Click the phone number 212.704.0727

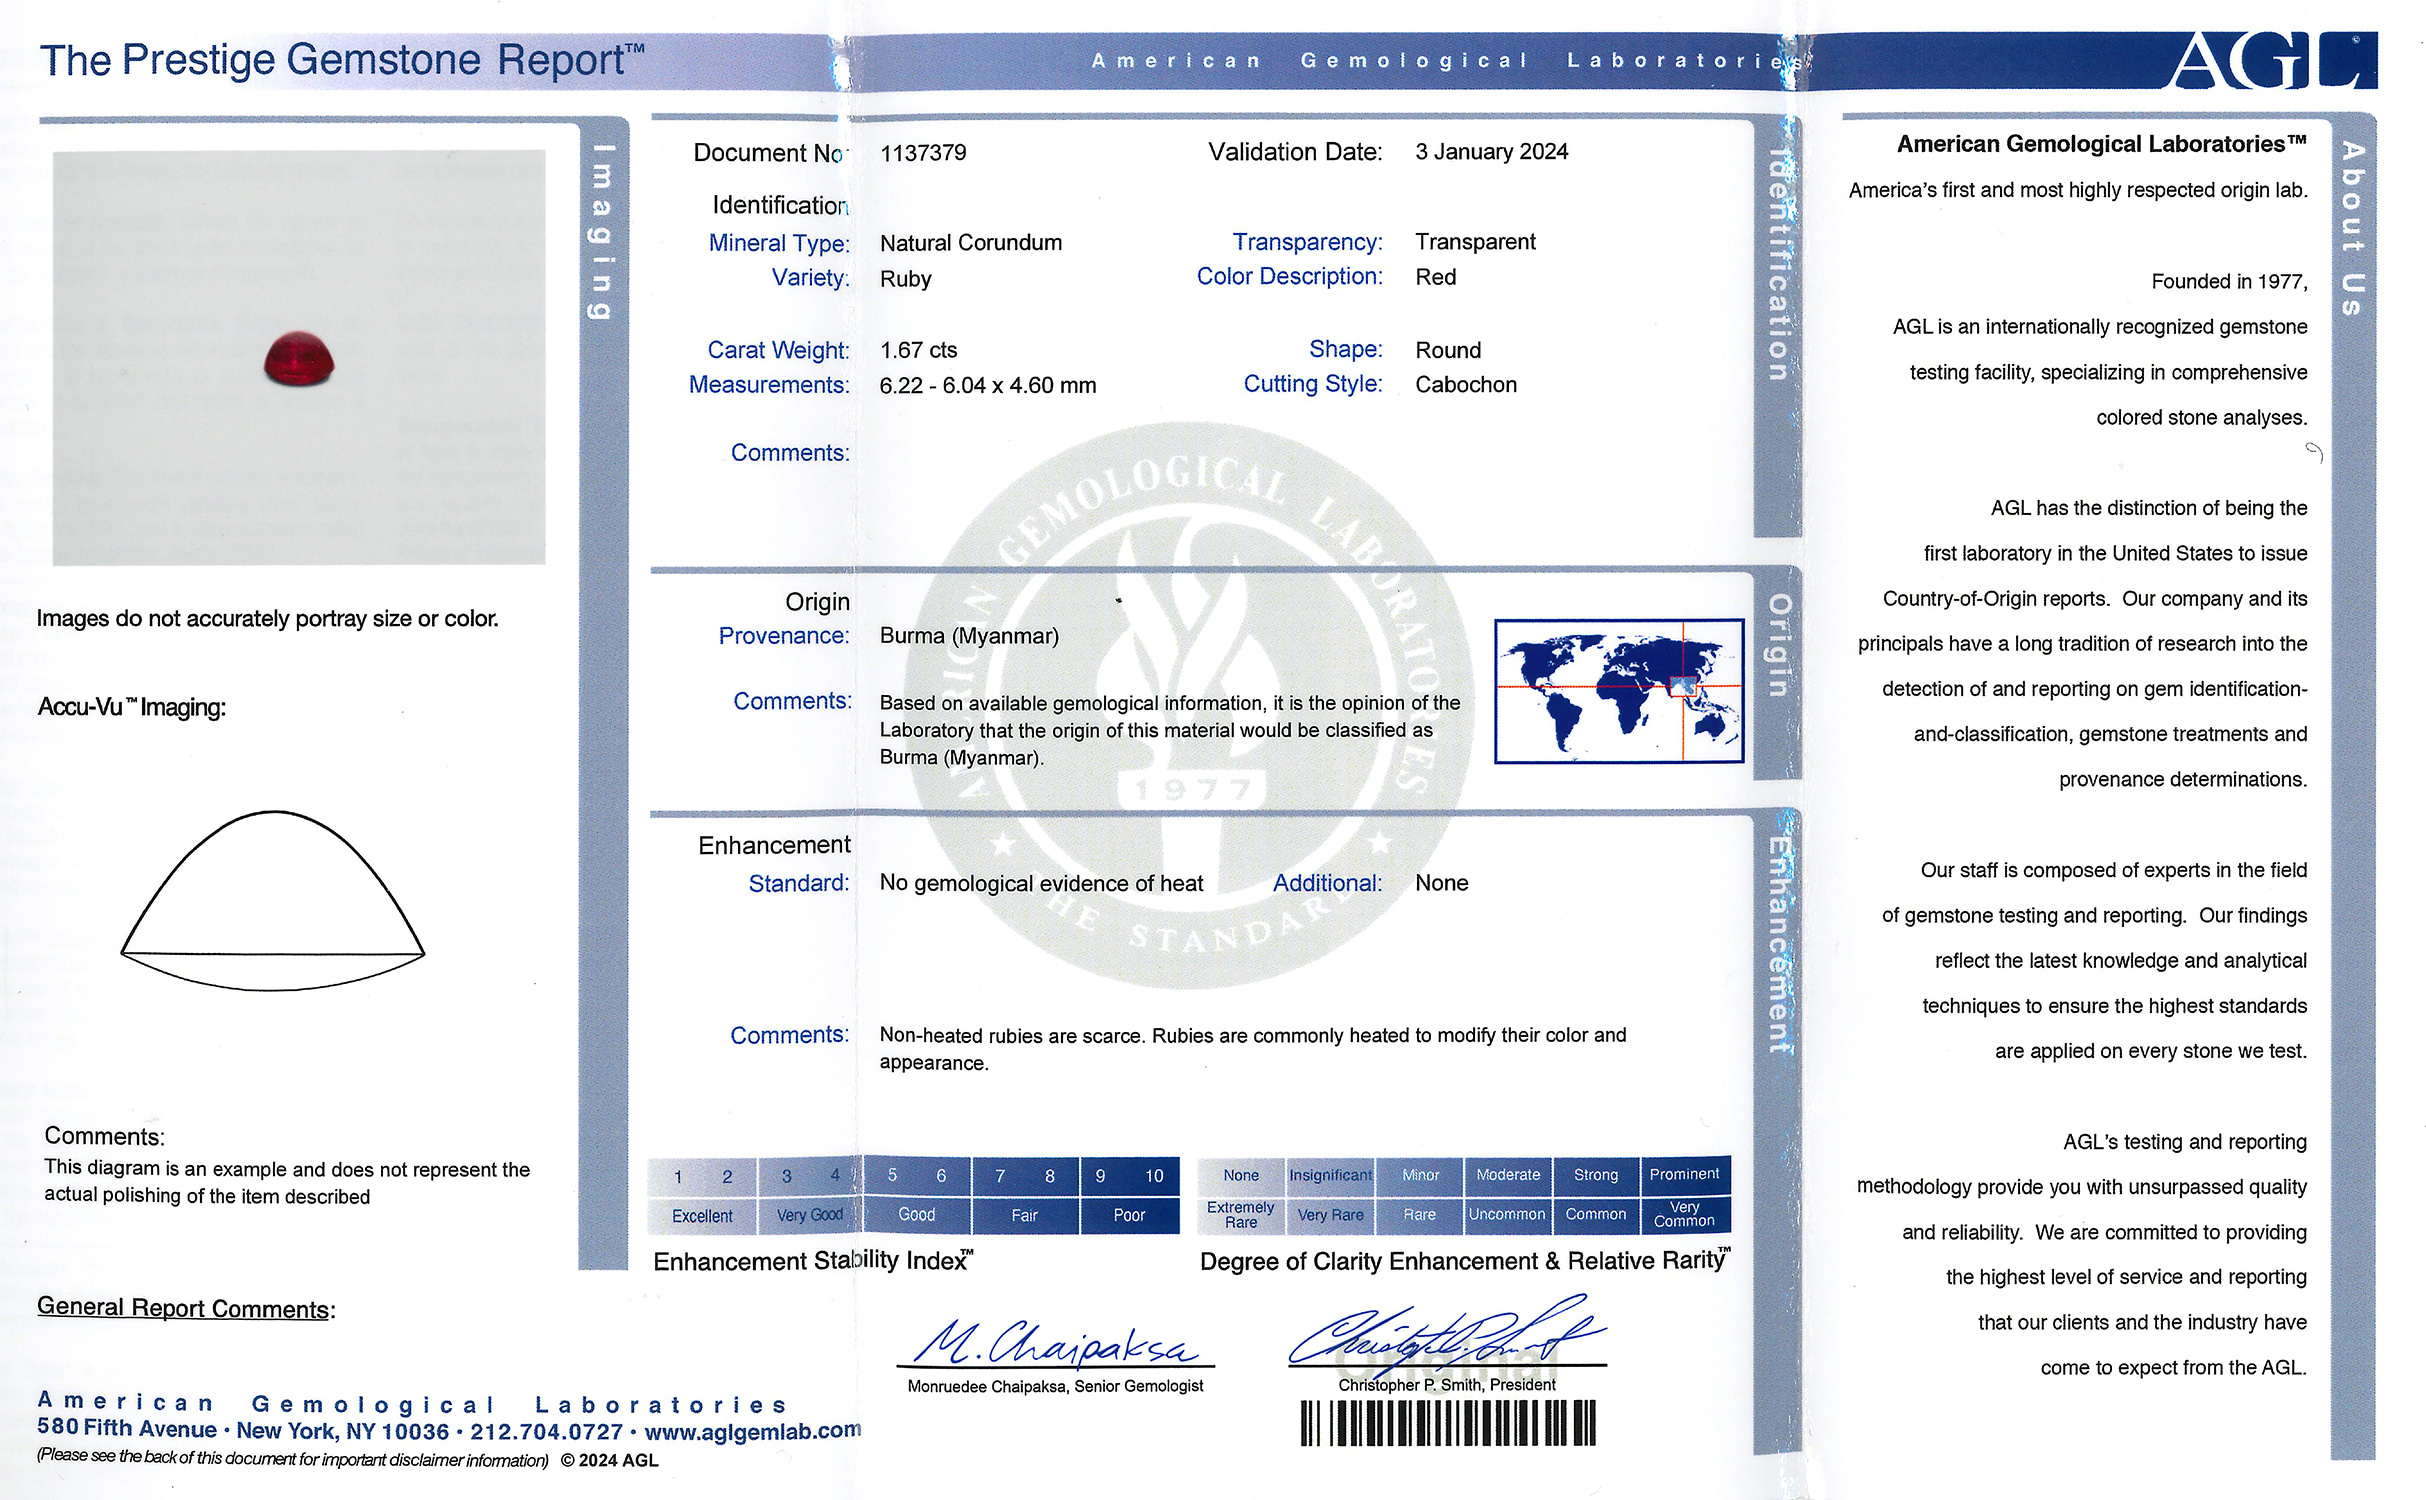(x=546, y=1432)
